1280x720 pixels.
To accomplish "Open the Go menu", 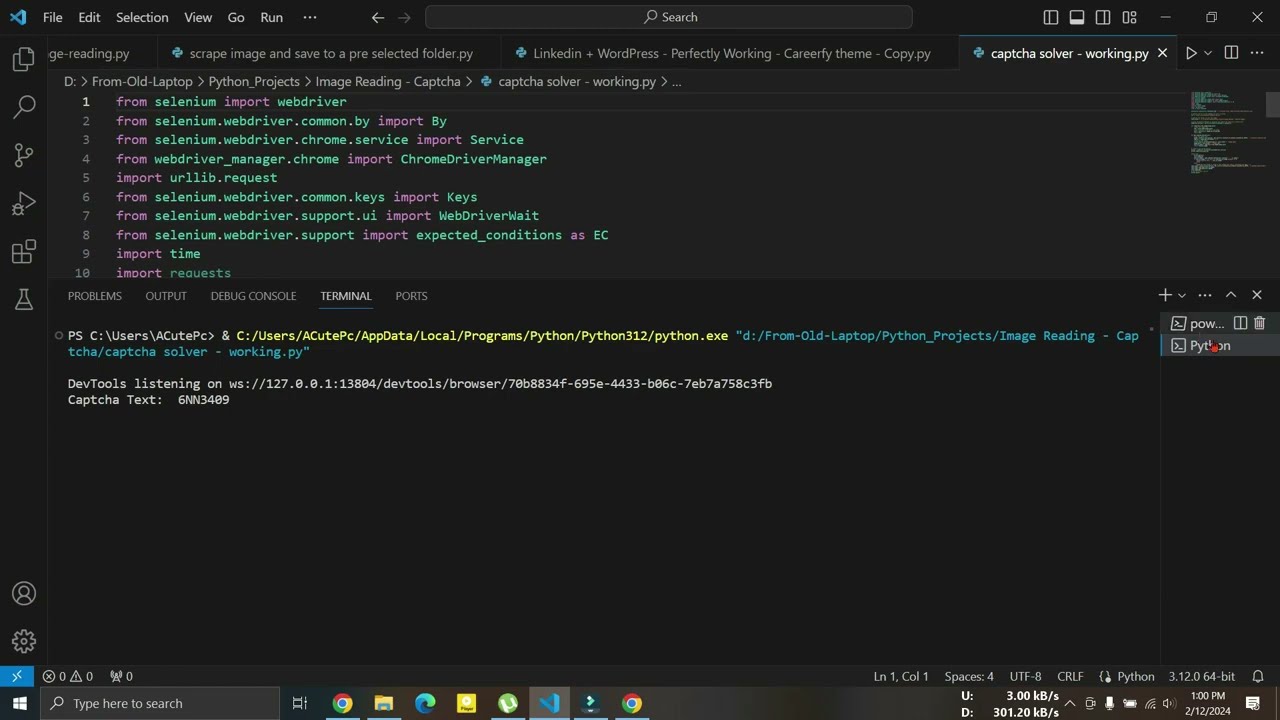I will [x=236, y=17].
